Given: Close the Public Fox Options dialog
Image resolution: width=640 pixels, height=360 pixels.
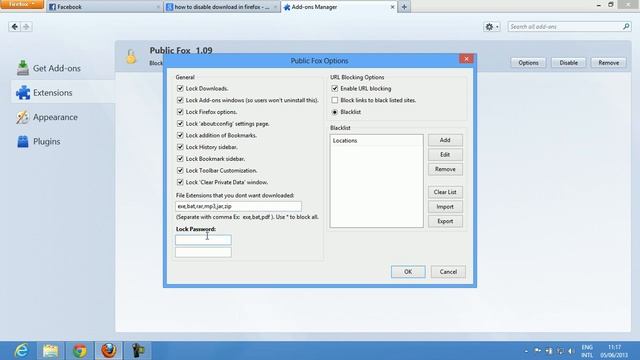Looking at the screenshot, I should (466, 59).
